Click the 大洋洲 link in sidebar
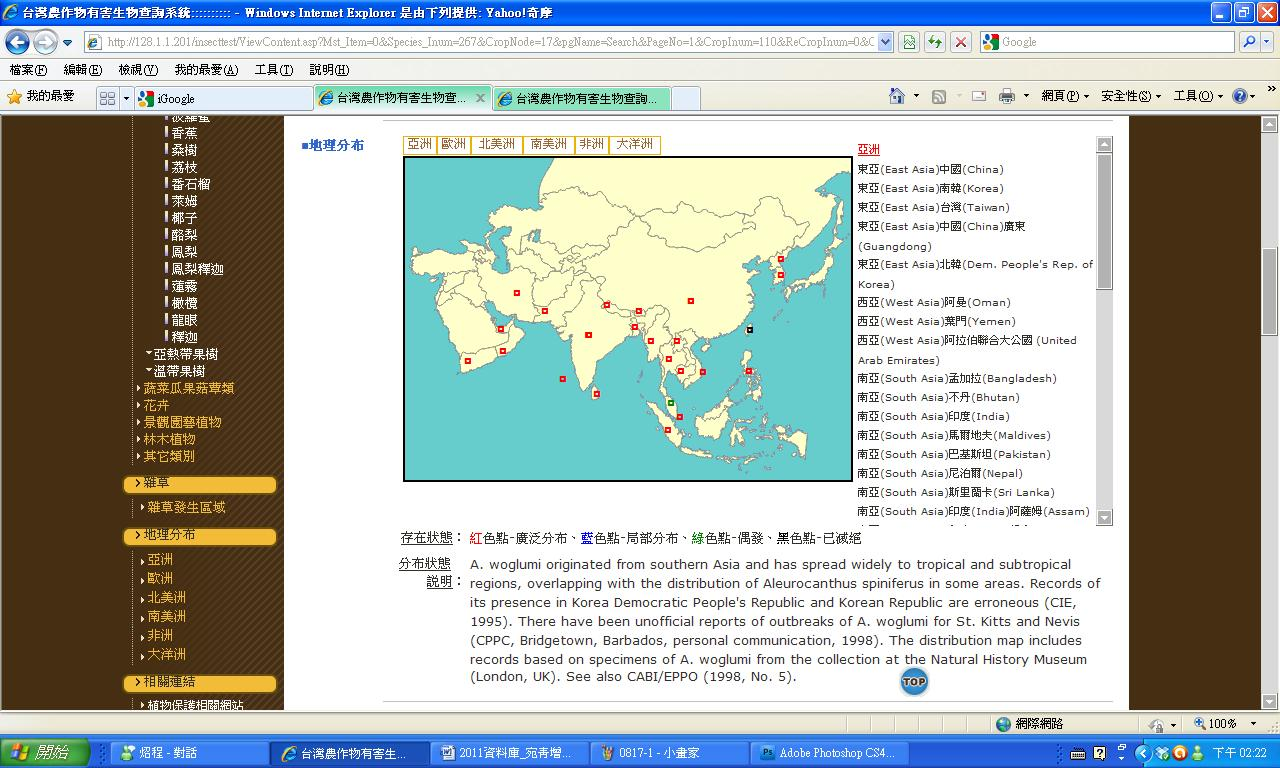The width and height of the screenshot is (1280, 768). 166,654
